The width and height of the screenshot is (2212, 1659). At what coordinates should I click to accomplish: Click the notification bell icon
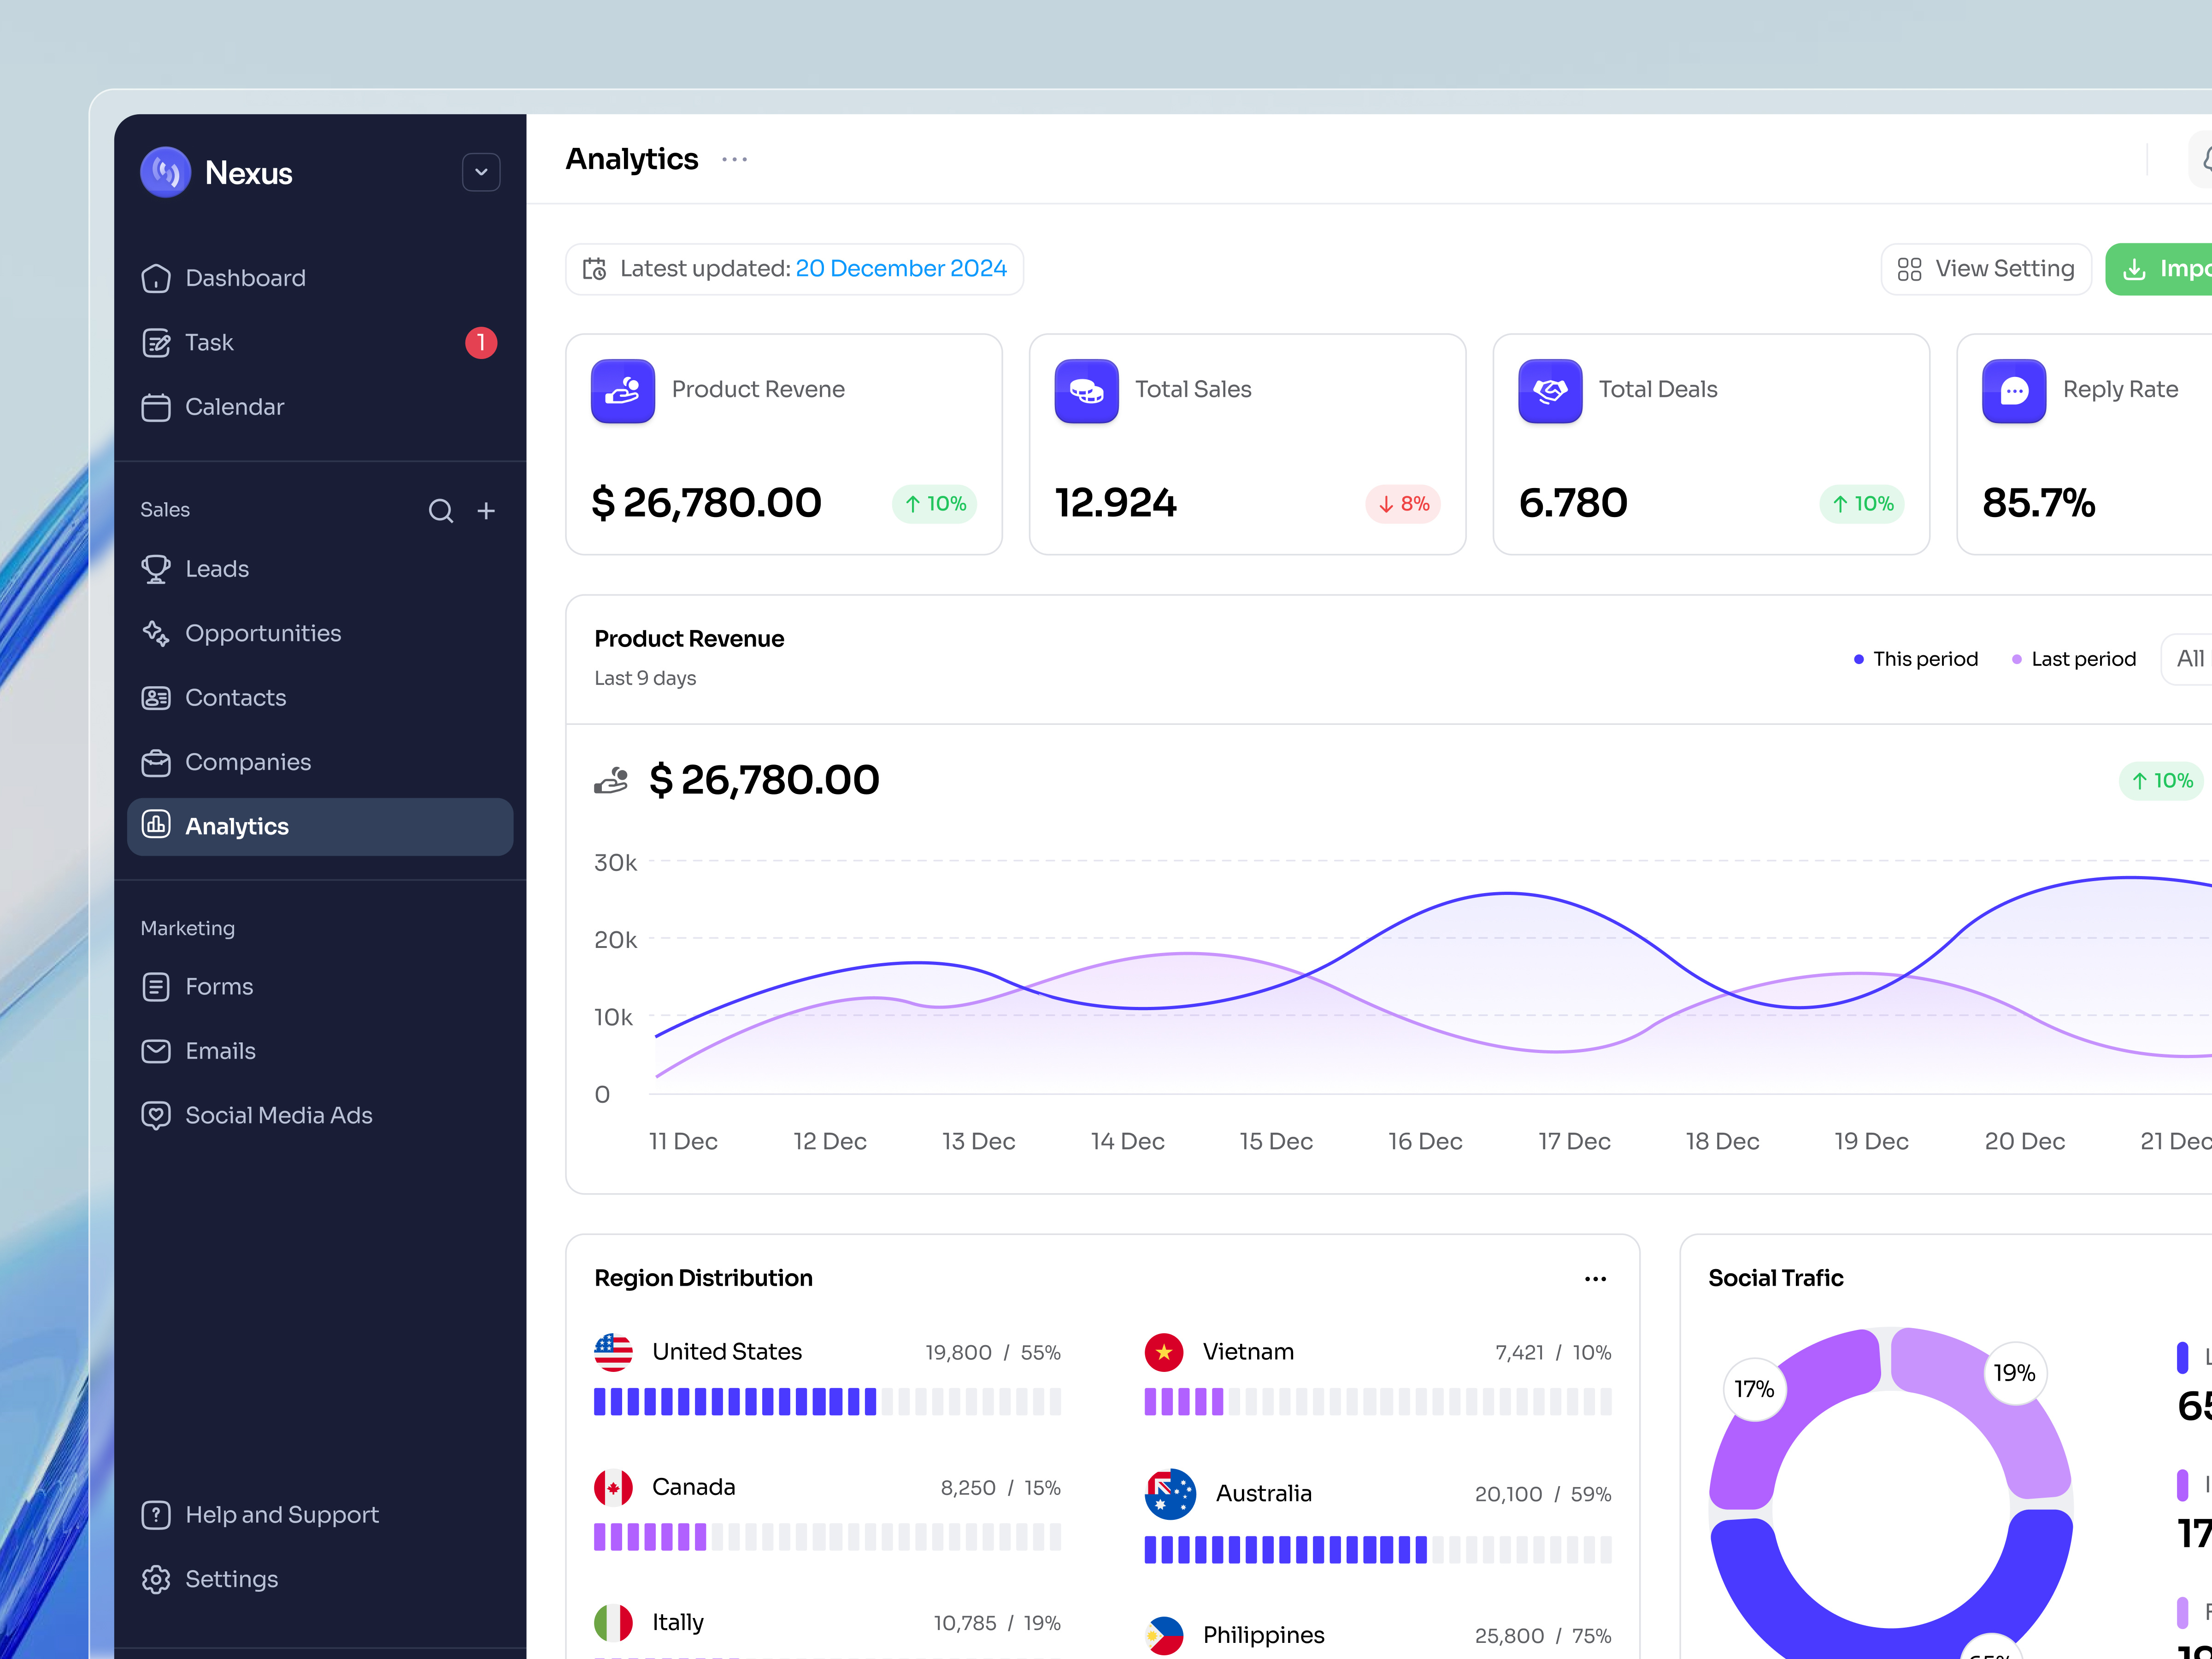[2204, 159]
